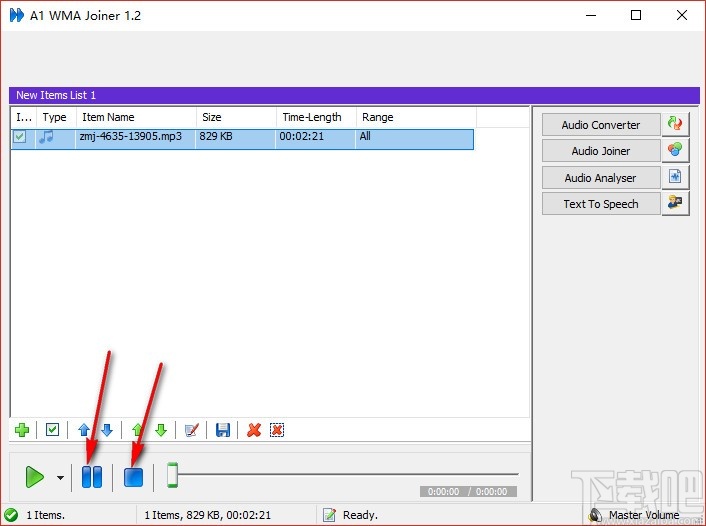This screenshot has height=526, width=706.
Task: Click the green up arrow icon
Action: click(x=138, y=430)
